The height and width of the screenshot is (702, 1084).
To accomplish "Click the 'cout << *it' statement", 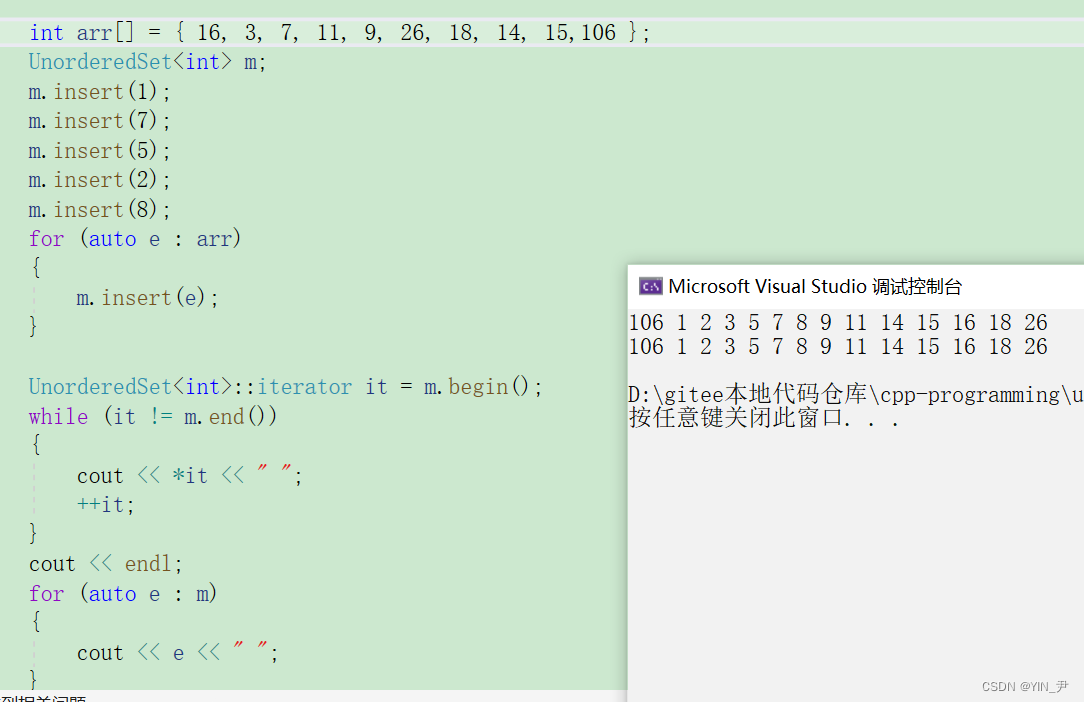I will [189, 476].
